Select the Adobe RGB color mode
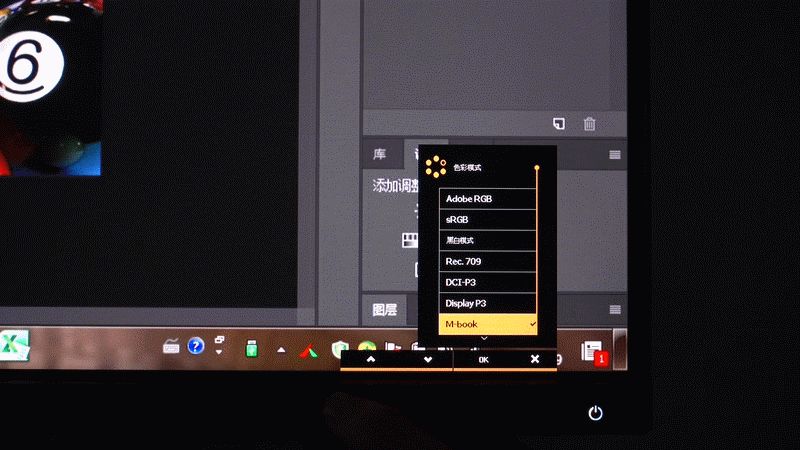The width and height of the screenshot is (800, 450). pyautogui.click(x=487, y=198)
